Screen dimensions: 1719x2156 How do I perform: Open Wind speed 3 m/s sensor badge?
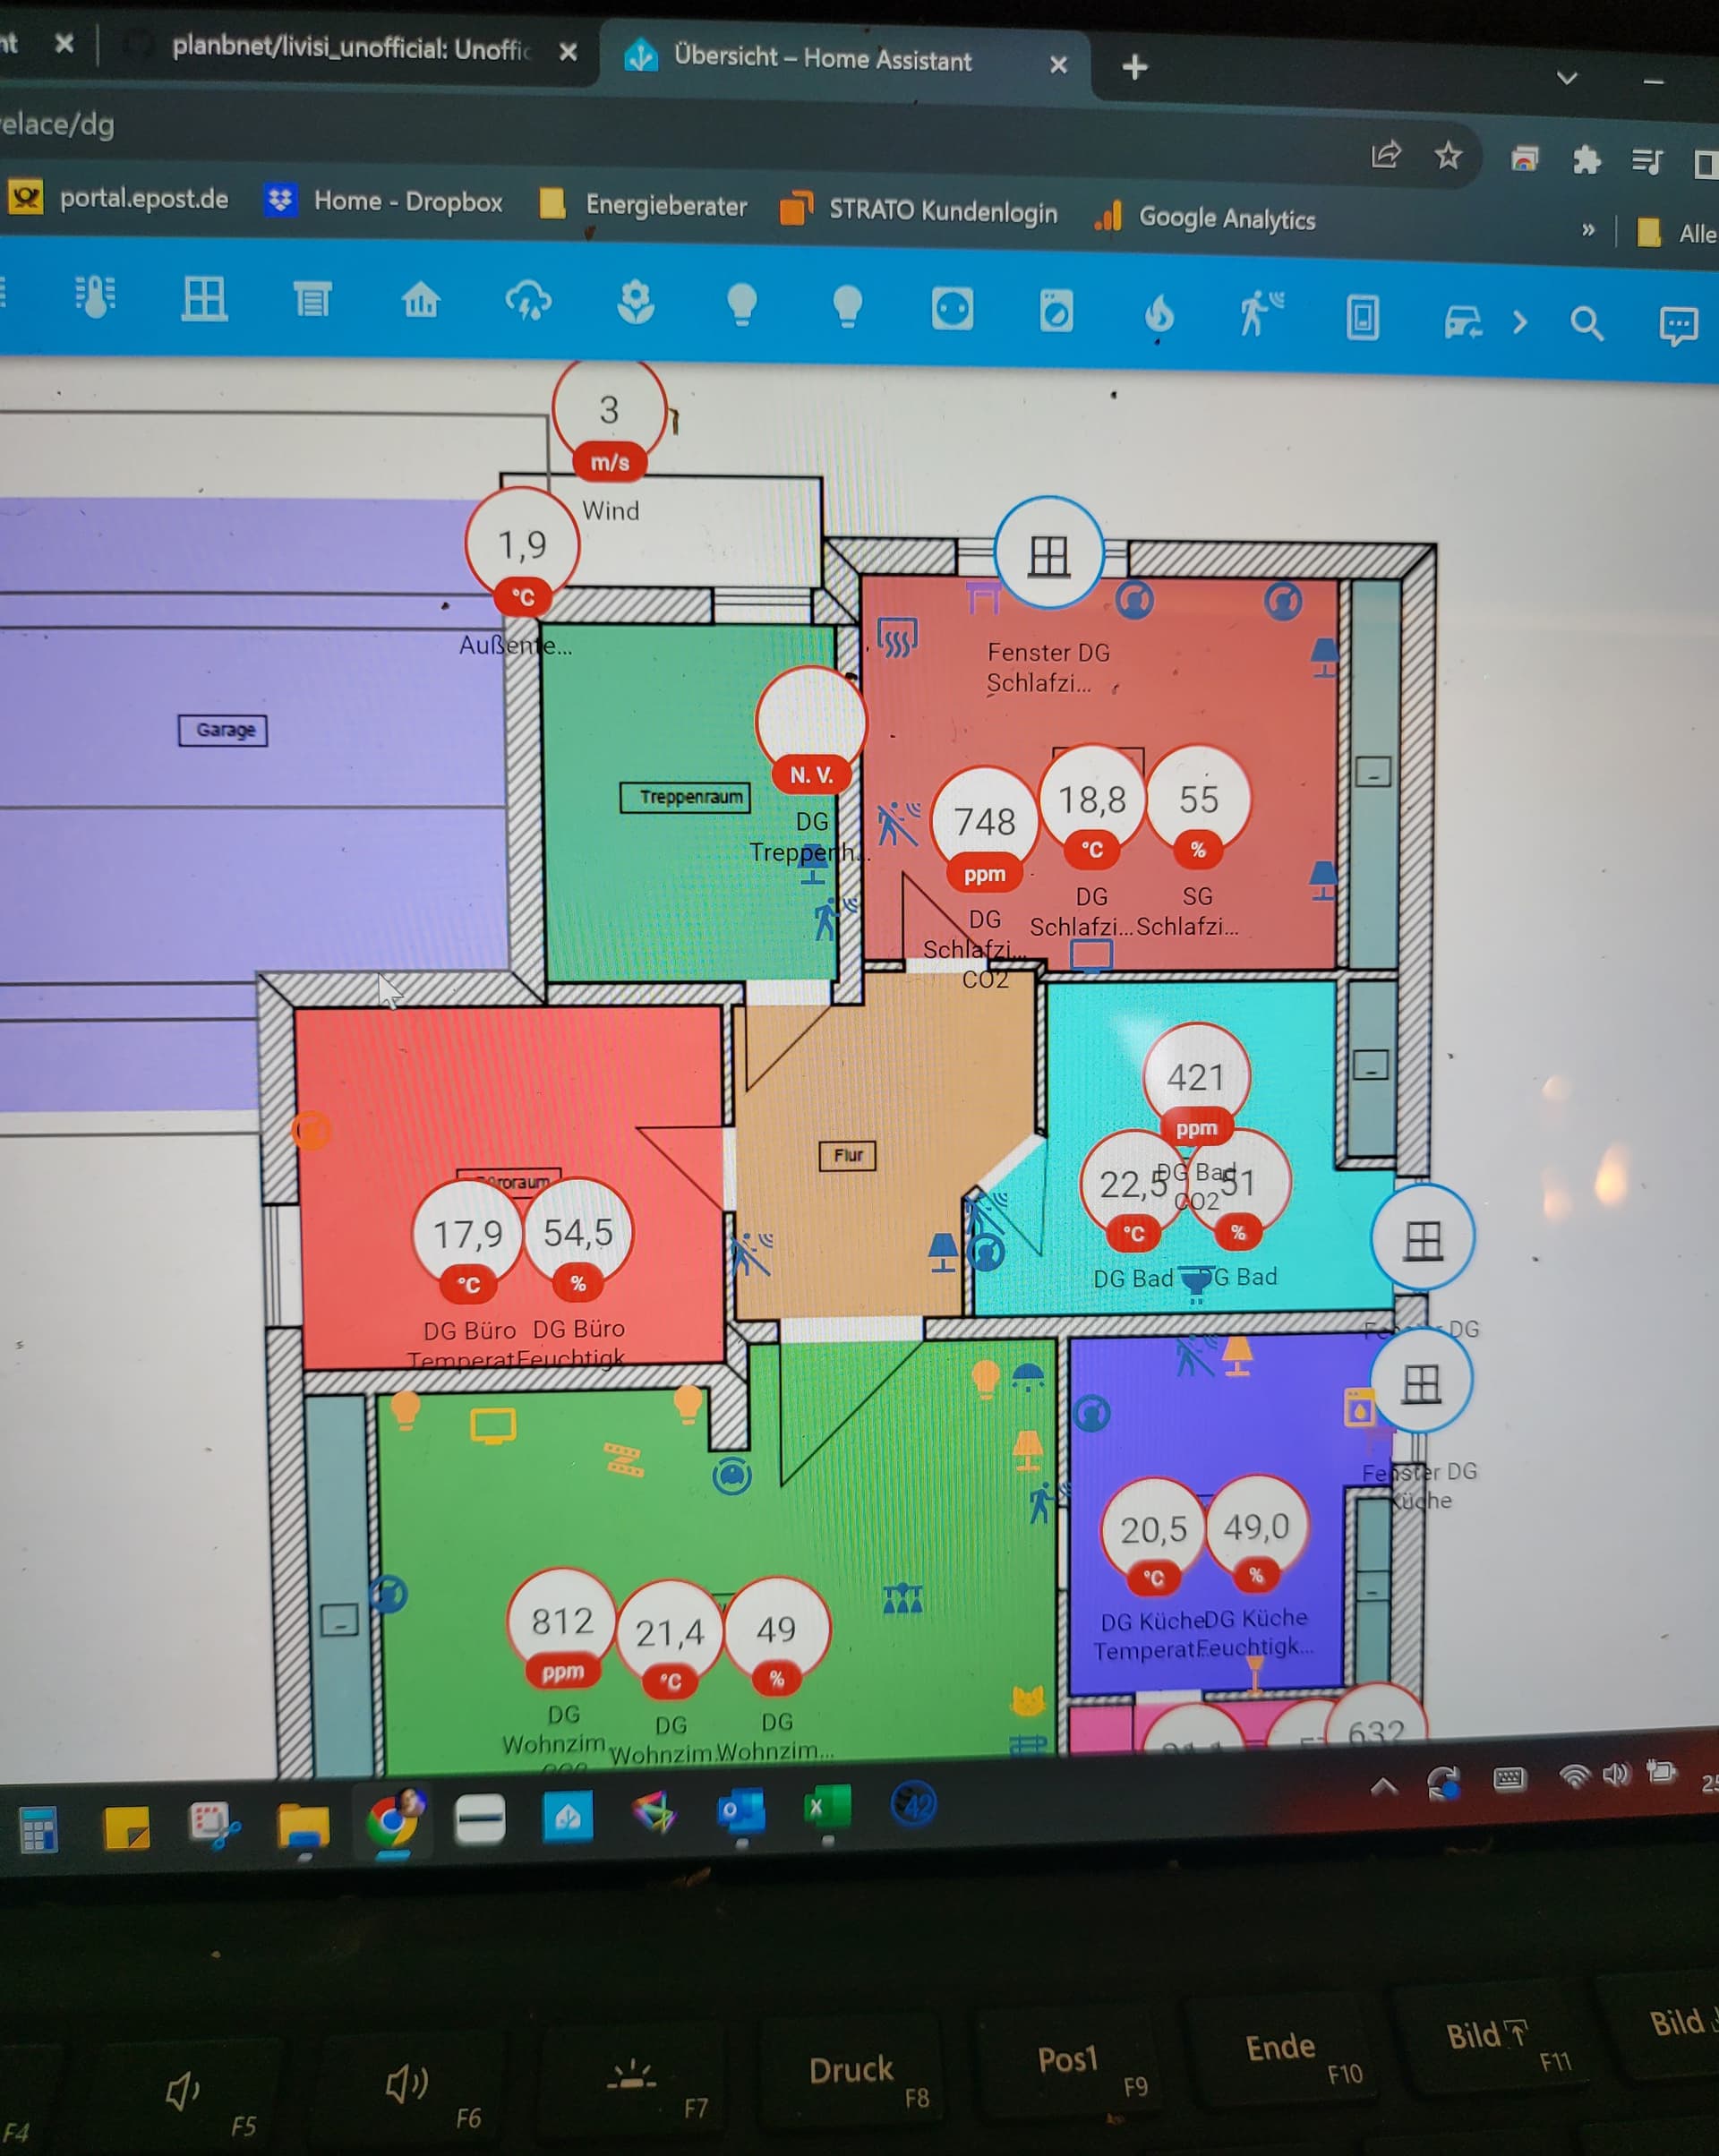click(x=609, y=418)
